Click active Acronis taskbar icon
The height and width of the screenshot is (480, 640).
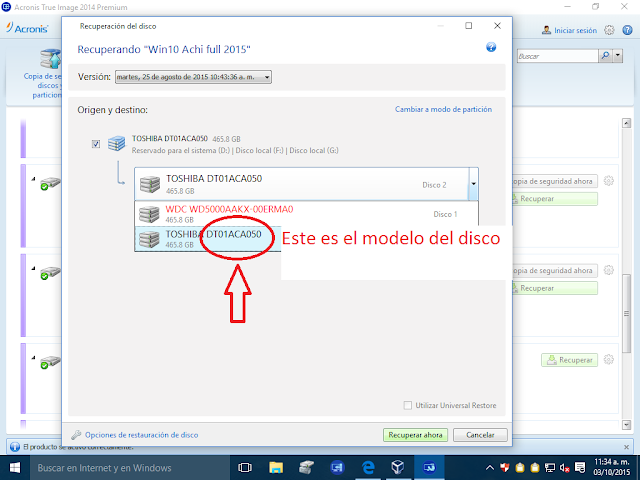coord(429,468)
